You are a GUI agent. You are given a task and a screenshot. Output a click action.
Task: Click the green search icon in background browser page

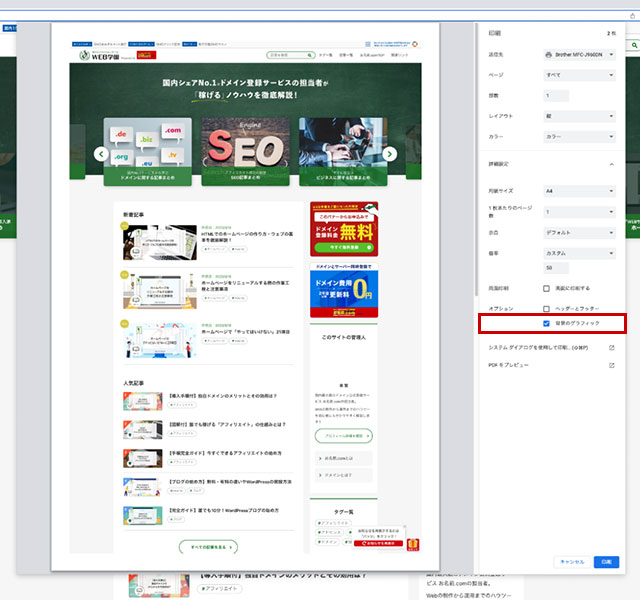coord(635,45)
